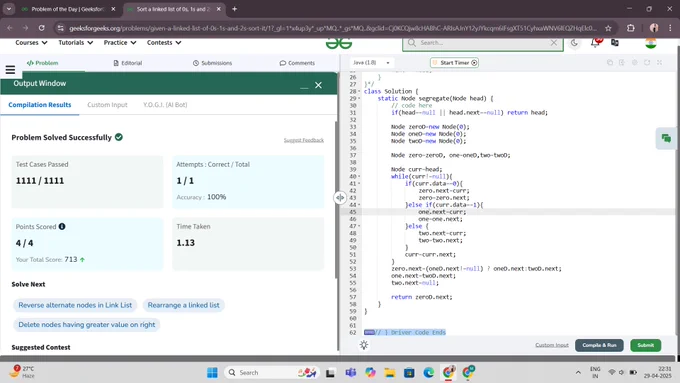Click code line 45 one.next=curr

tap(442, 212)
